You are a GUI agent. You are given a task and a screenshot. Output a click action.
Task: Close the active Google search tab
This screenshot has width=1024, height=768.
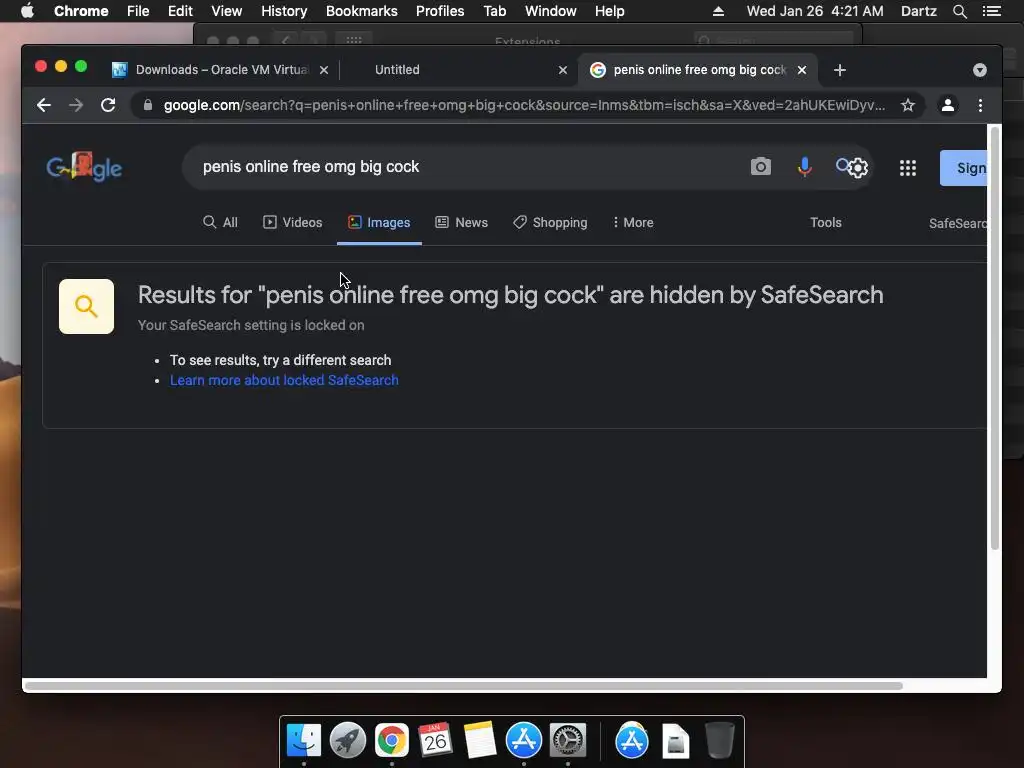802,70
